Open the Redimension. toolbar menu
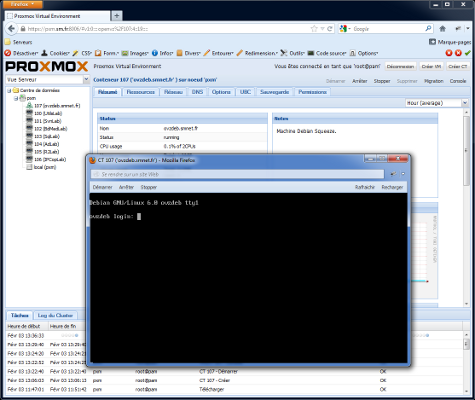475x400 pixels. coord(257,53)
